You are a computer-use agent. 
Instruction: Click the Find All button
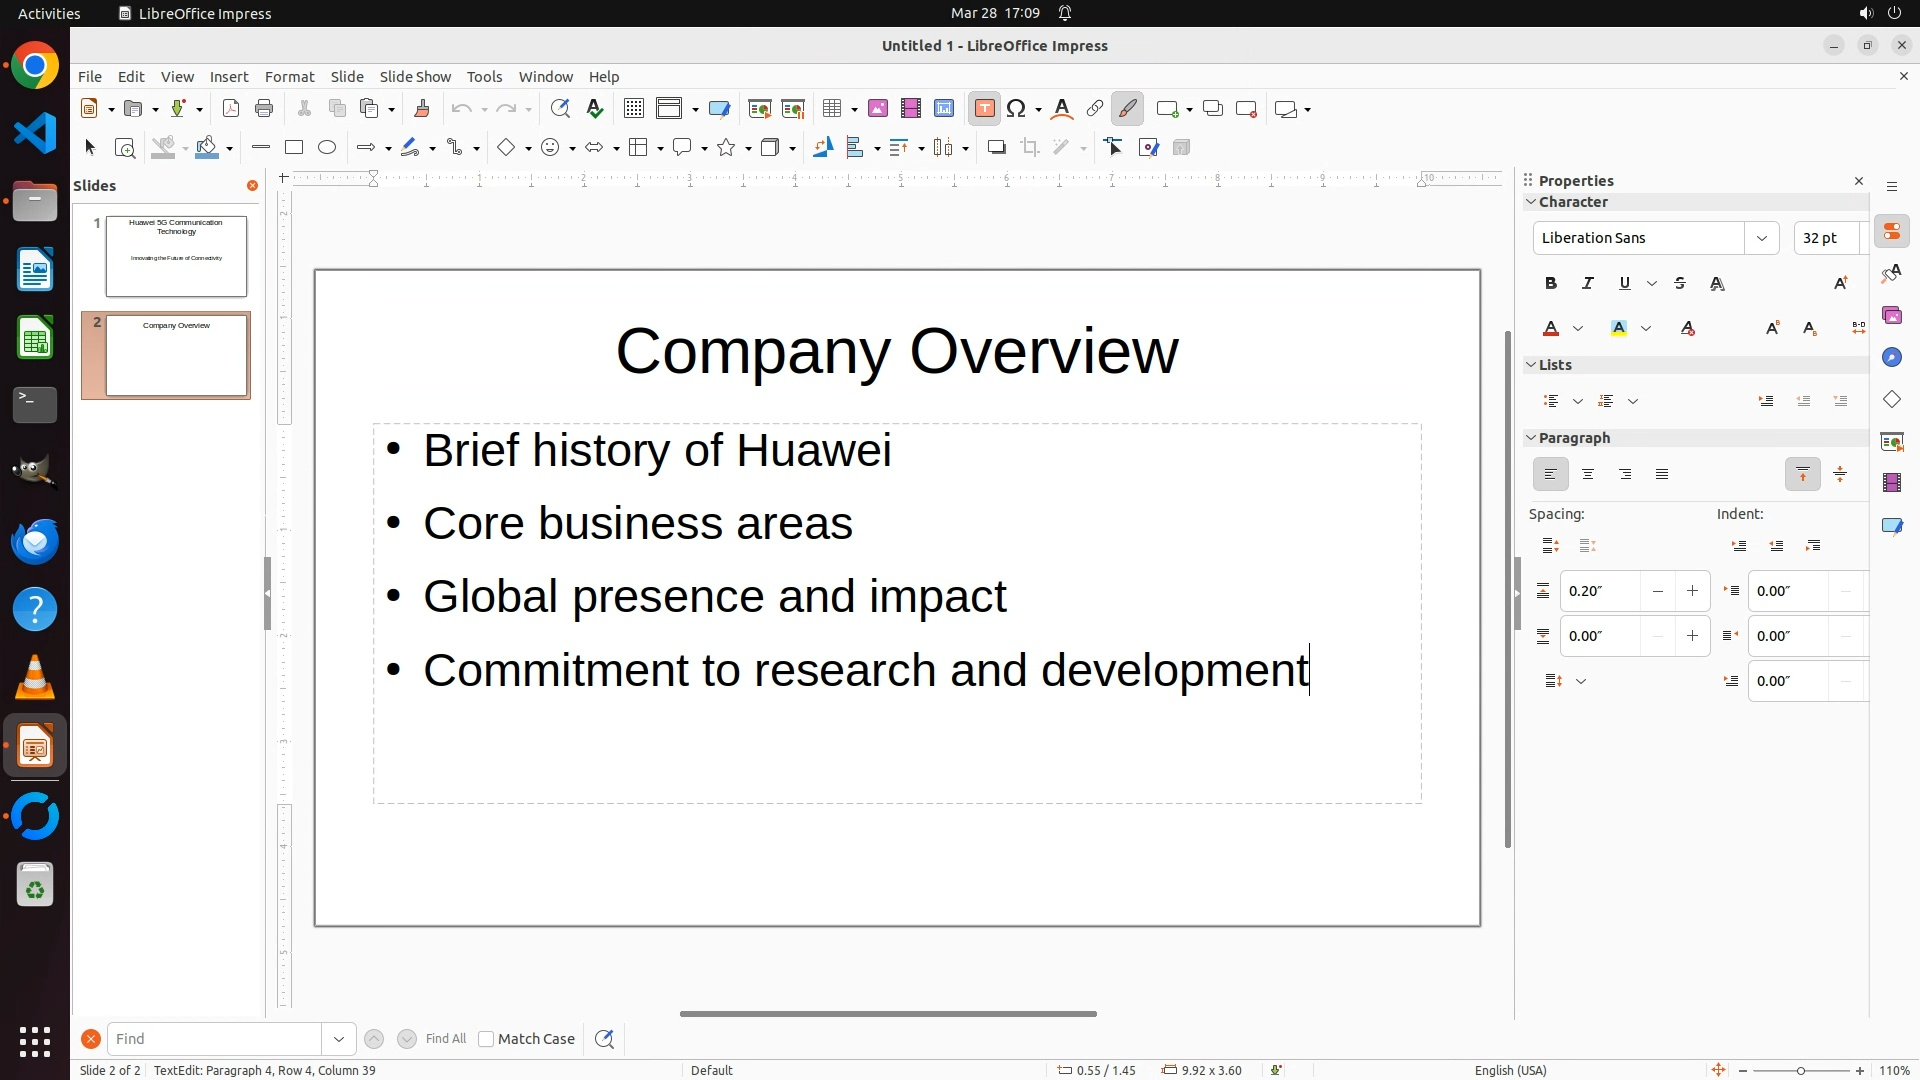(x=445, y=1039)
